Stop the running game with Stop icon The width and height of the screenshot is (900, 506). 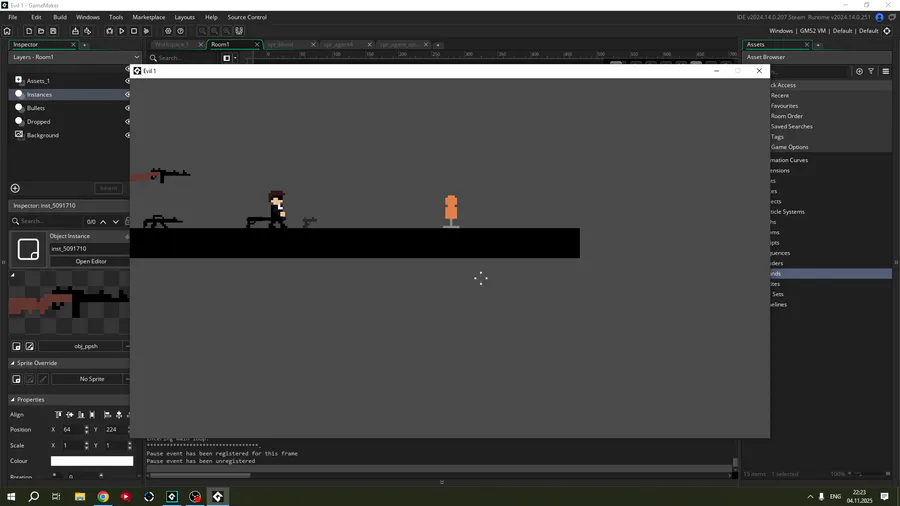(134, 31)
